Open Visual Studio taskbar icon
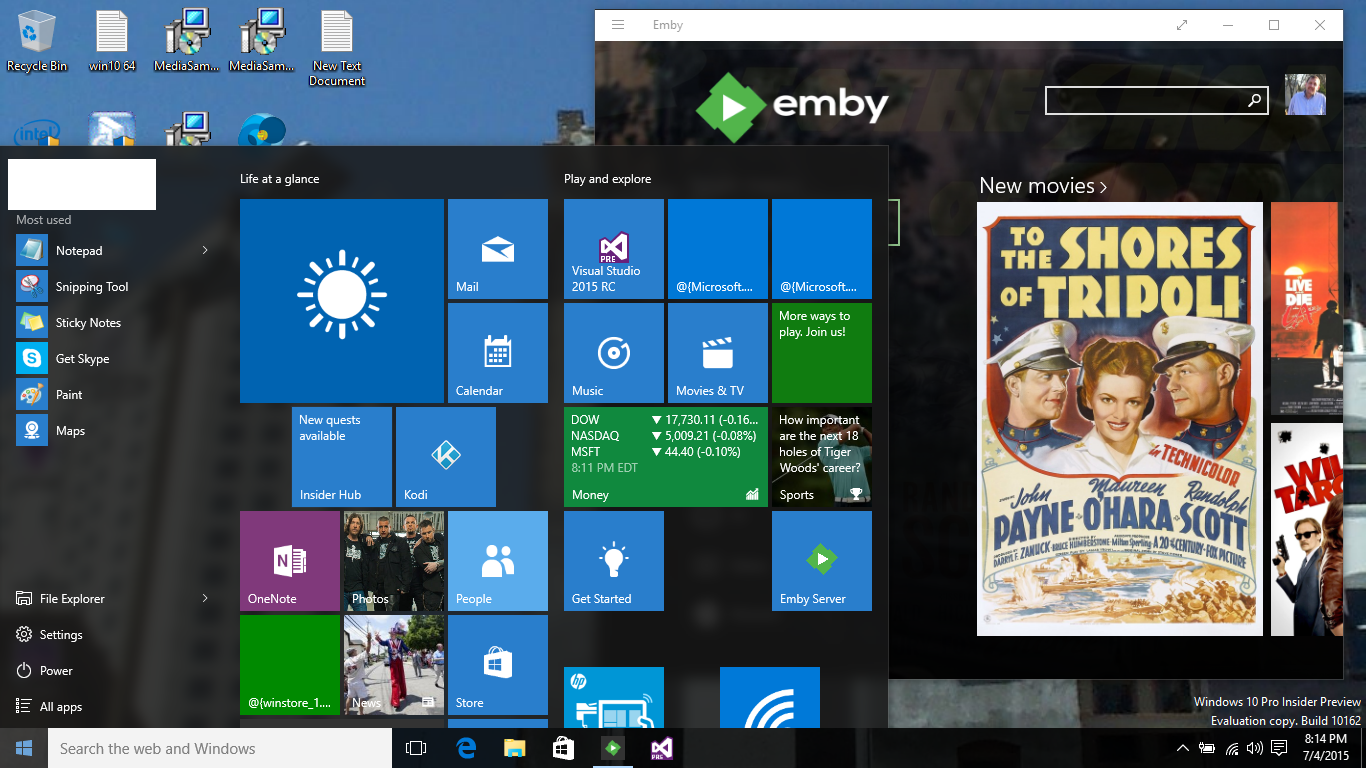 pos(661,748)
